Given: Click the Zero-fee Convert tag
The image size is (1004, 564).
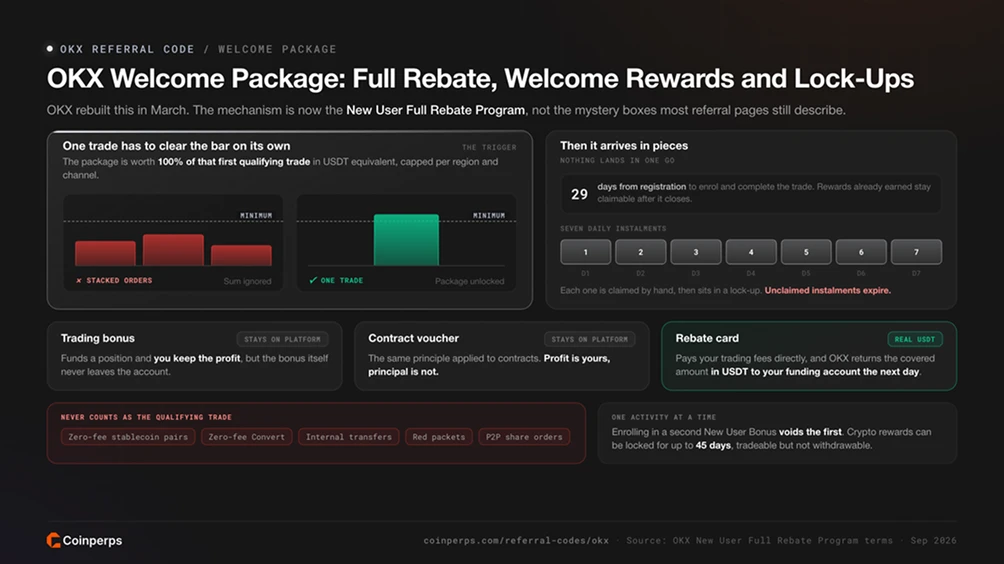Looking at the screenshot, I should pos(247,437).
